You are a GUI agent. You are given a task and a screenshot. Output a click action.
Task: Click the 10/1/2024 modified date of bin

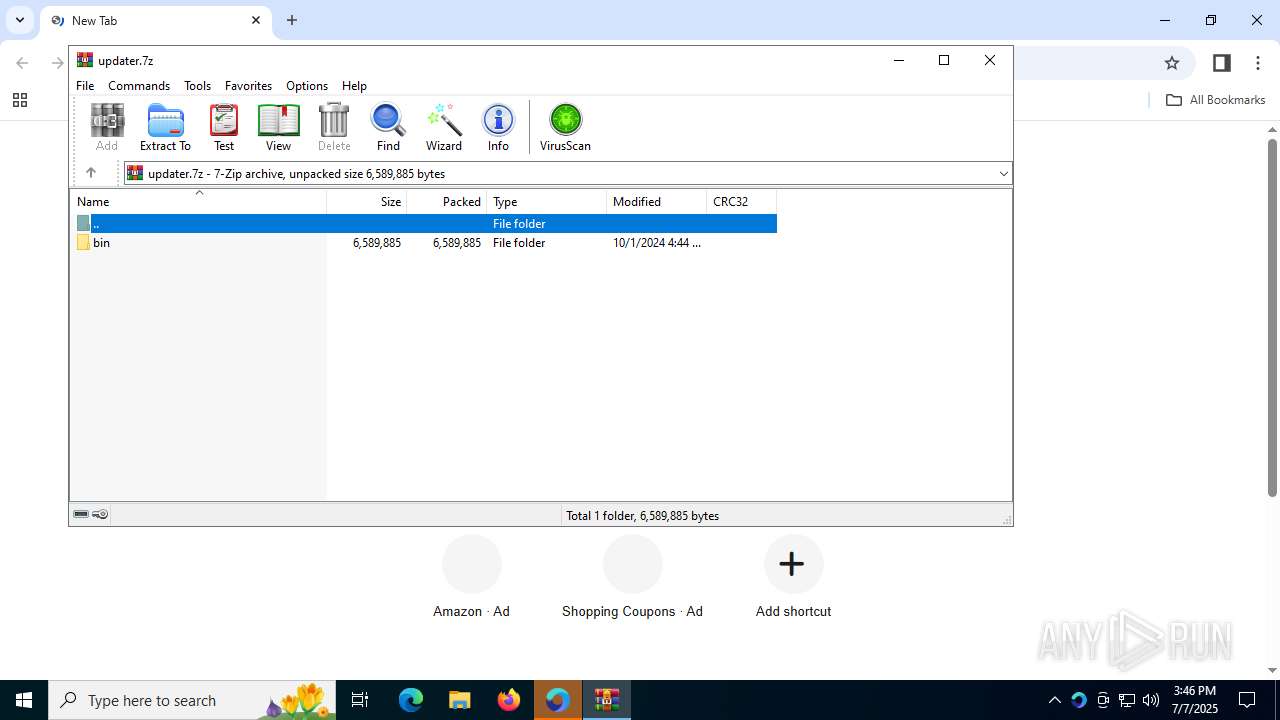pyautogui.click(x=657, y=243)
